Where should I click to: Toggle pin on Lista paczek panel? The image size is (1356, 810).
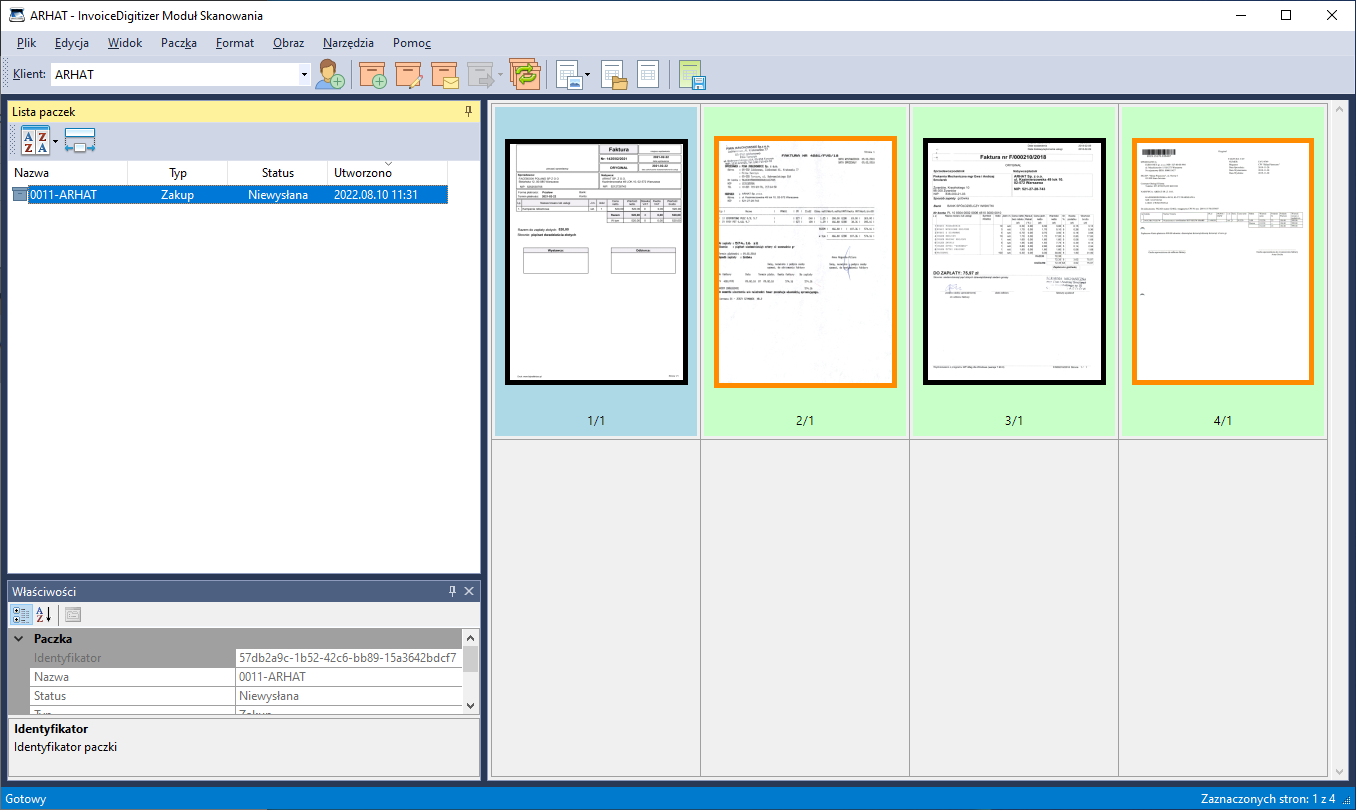[468, 112]
